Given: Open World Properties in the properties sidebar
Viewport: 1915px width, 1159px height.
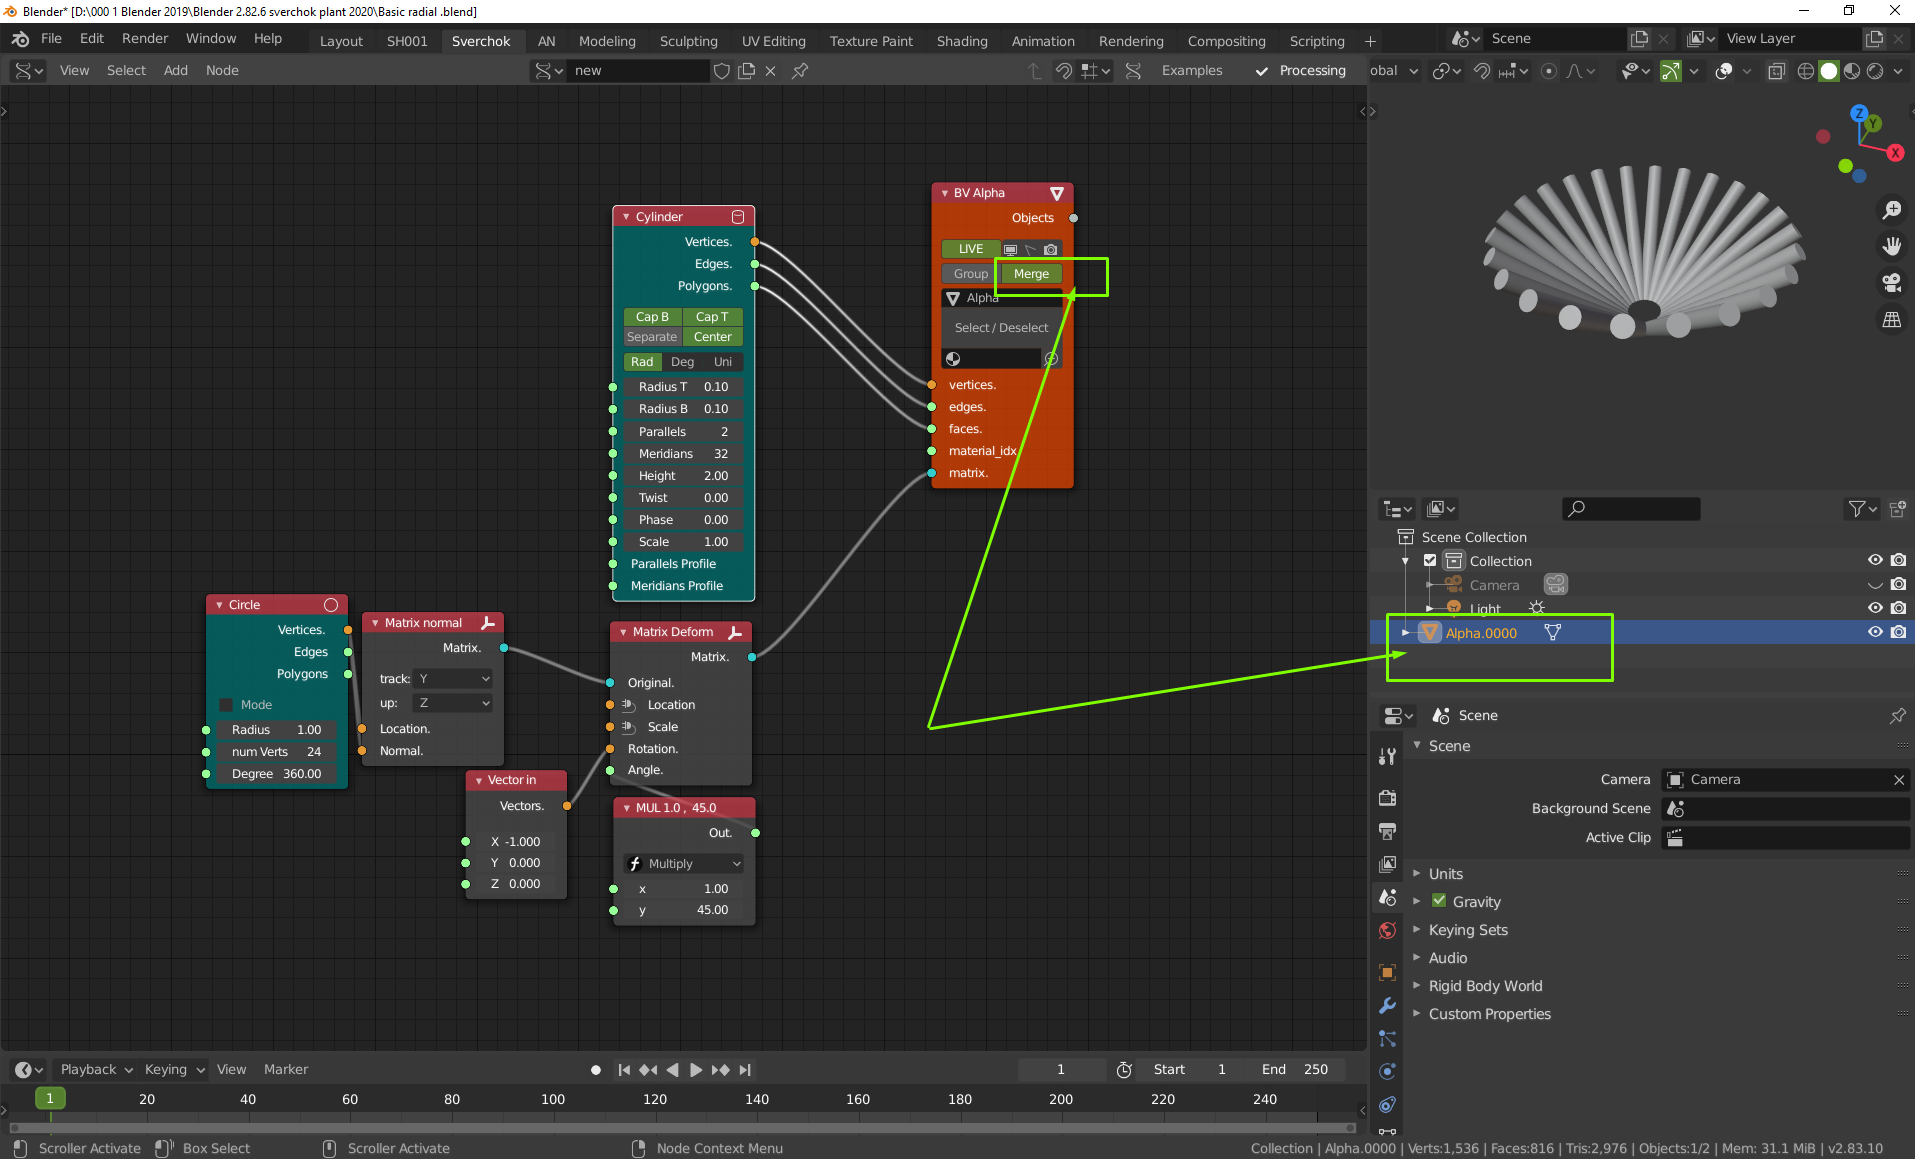Looking at the screenshot, I should tap(1387, 930).
